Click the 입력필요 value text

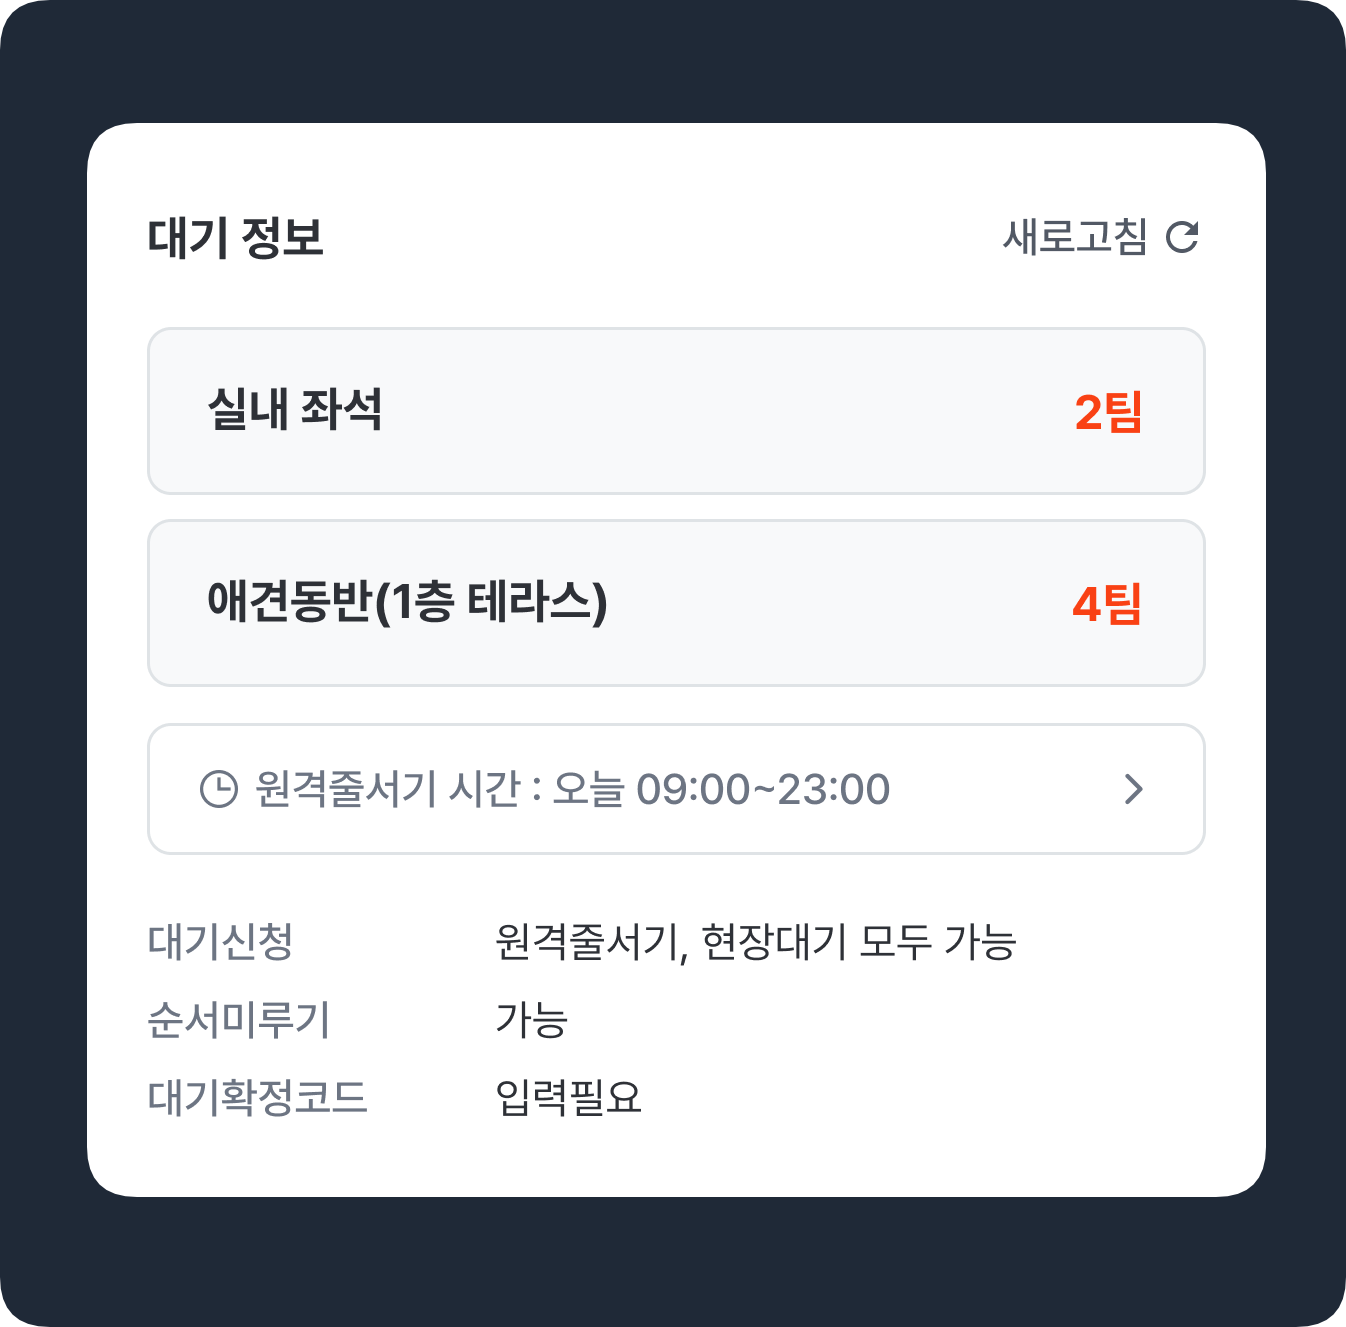click(x=568, y=1098)
